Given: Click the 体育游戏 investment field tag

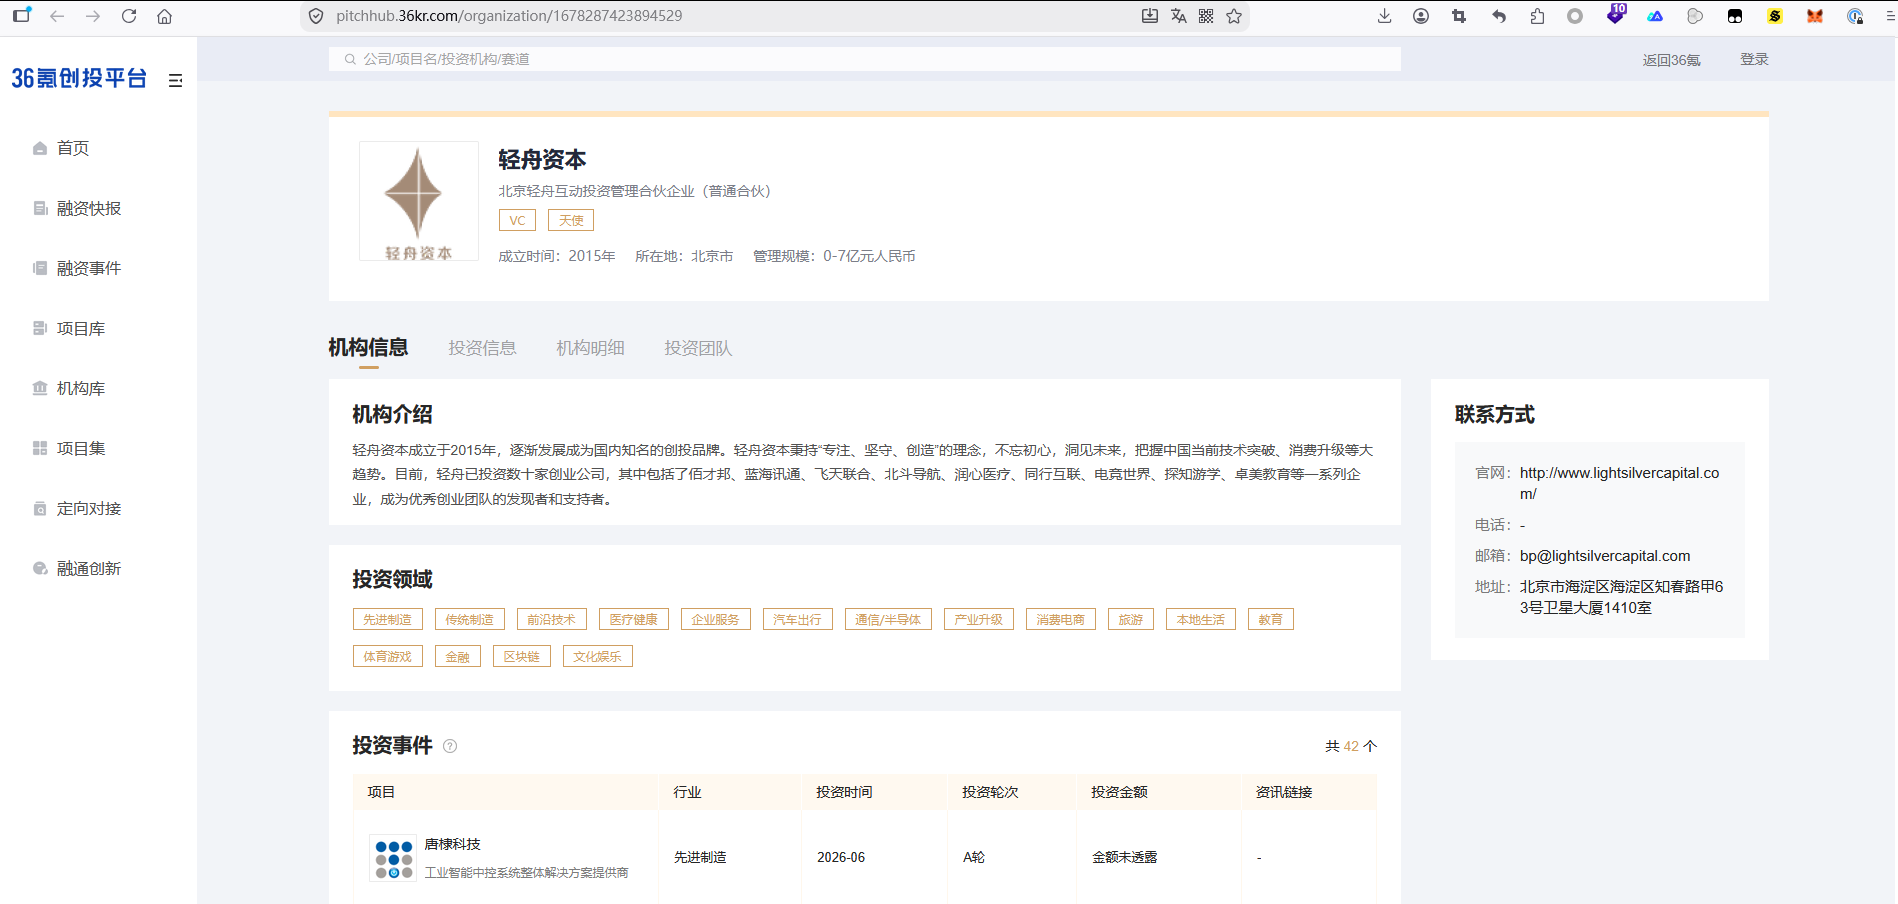Looking at the screenshot, I should [x=388, y=656].
